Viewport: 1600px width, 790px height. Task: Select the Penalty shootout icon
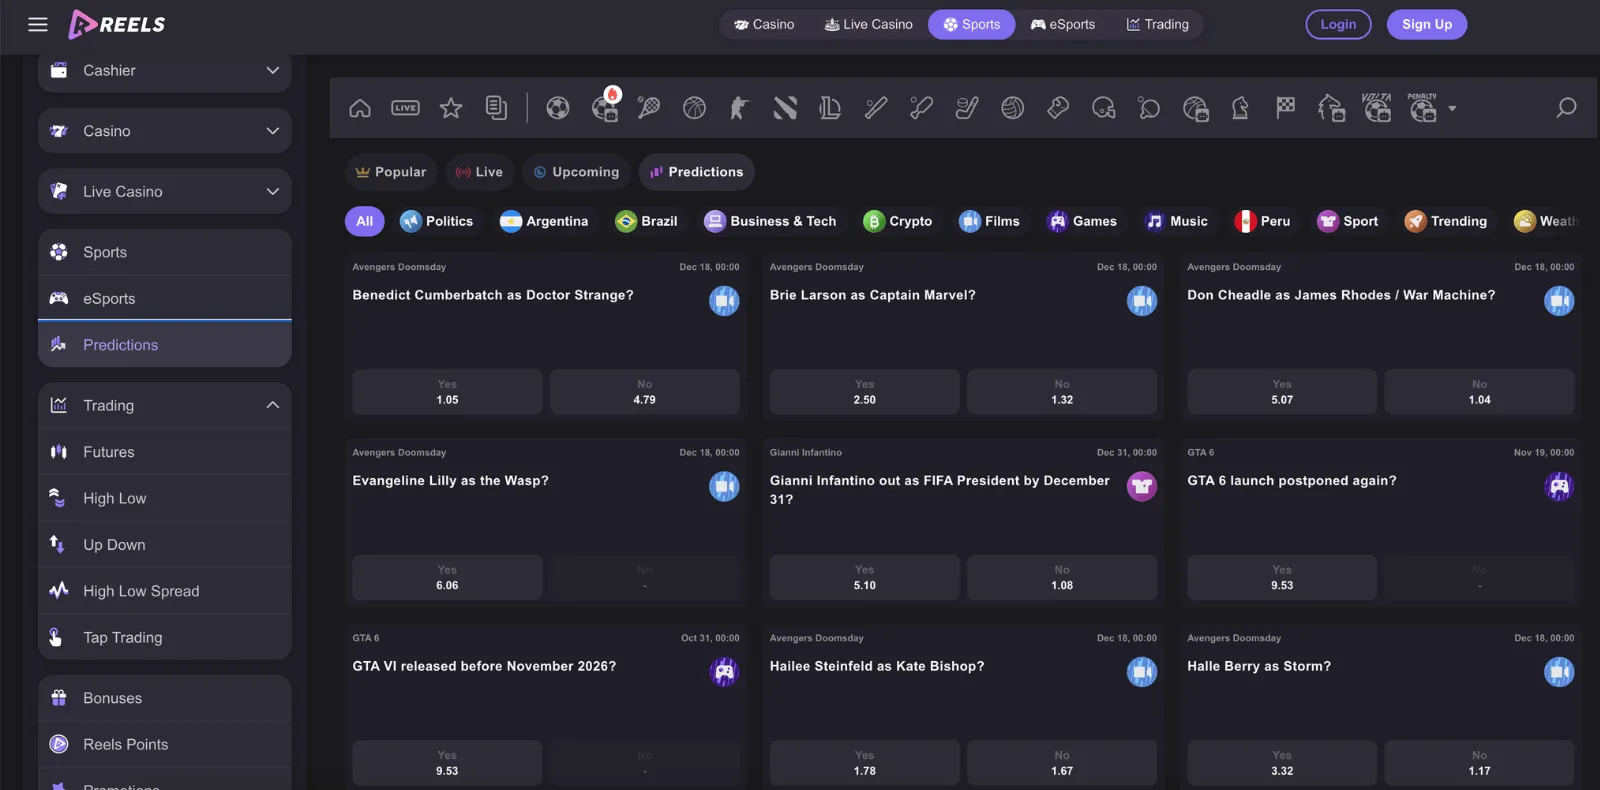click(x=1422, y=107)
